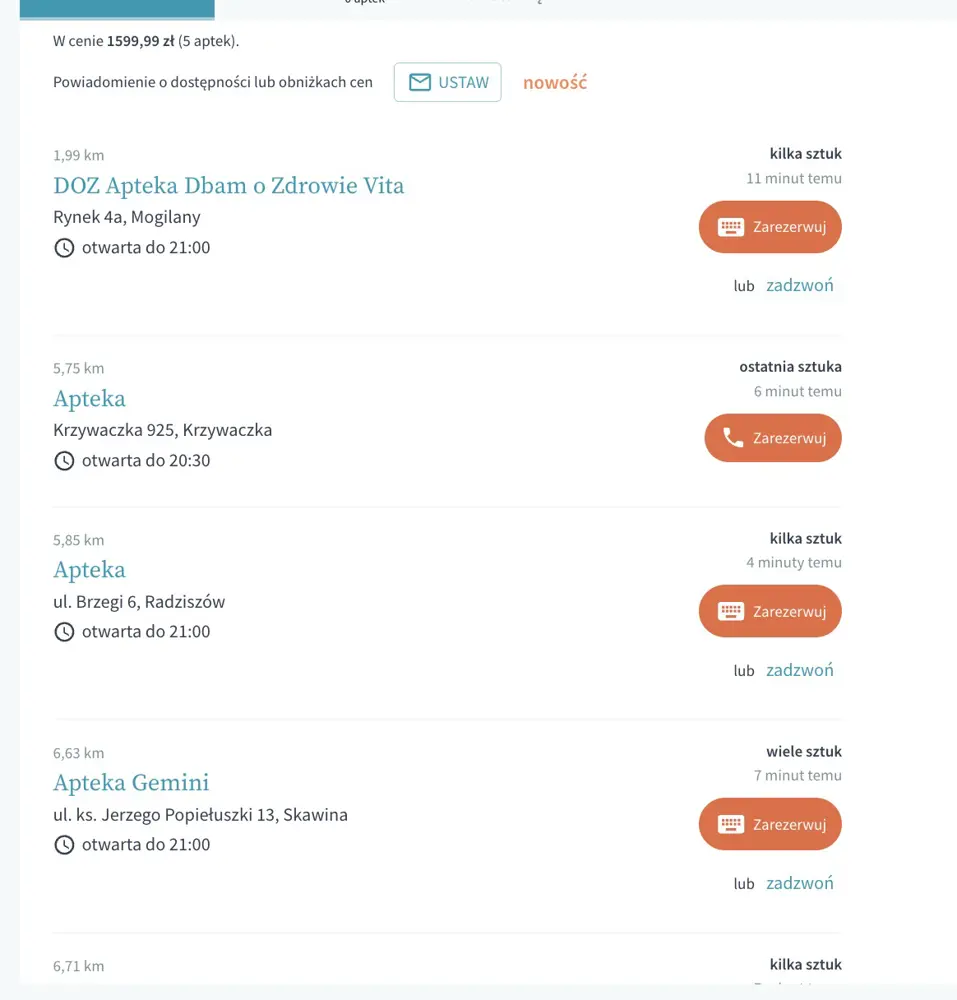Click clock icon beside Apteka Gemini hours
This screenshot has width=957, height=1000.
(x=64, y=845)
